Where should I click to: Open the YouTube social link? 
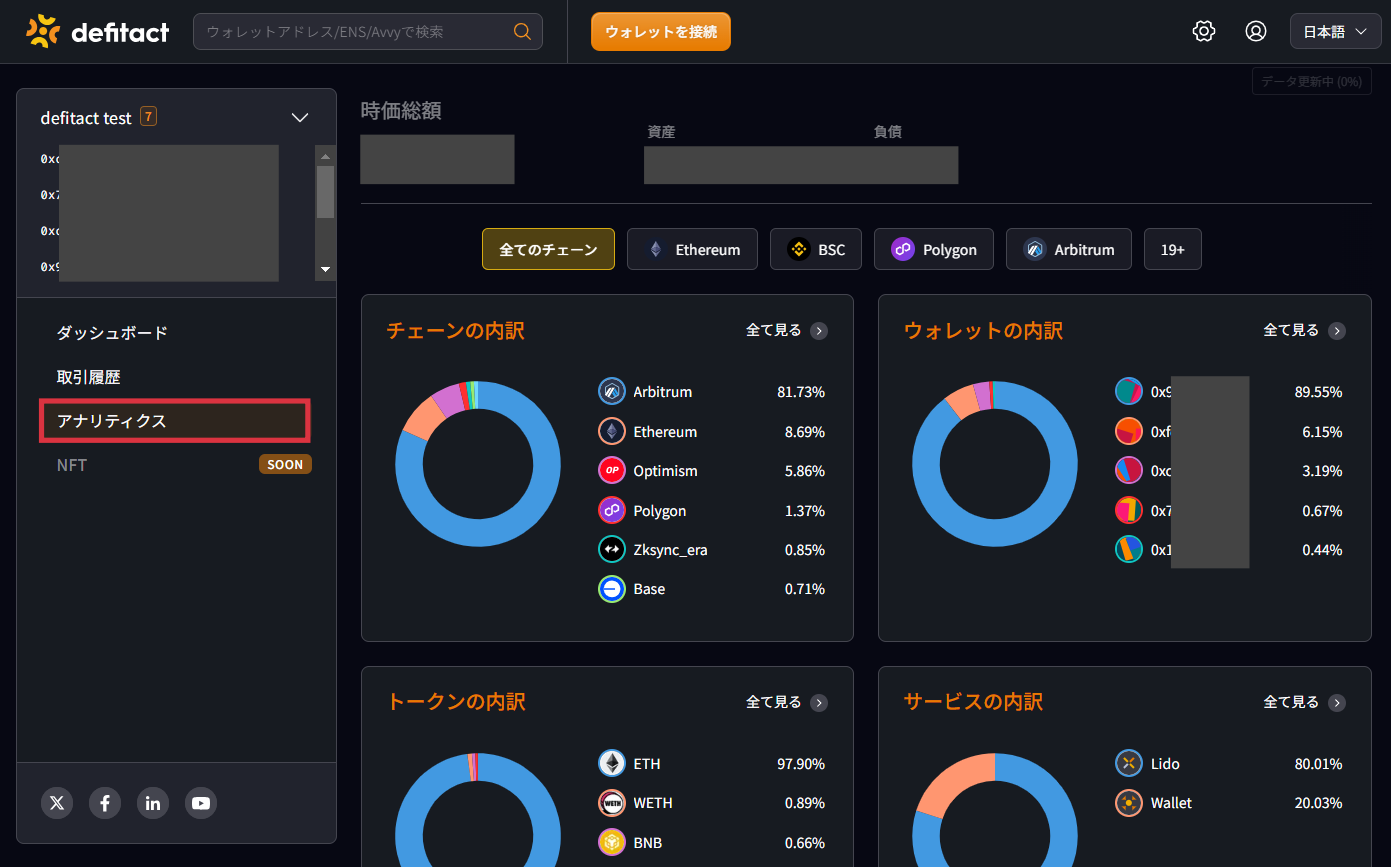click(201, 803)
